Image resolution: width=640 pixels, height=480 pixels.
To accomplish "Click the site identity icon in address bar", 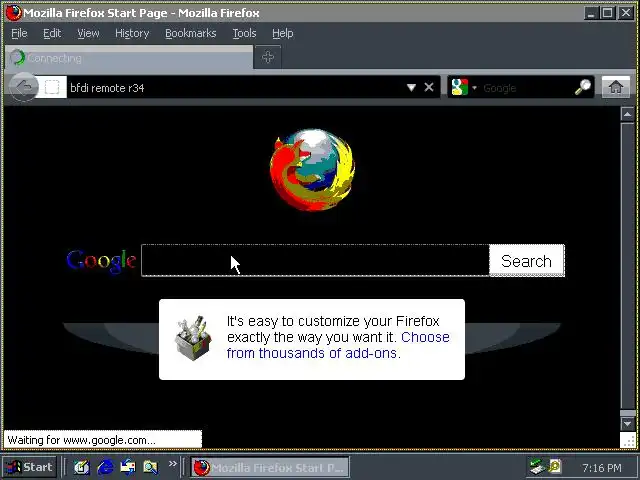I will tap(52, 87).
